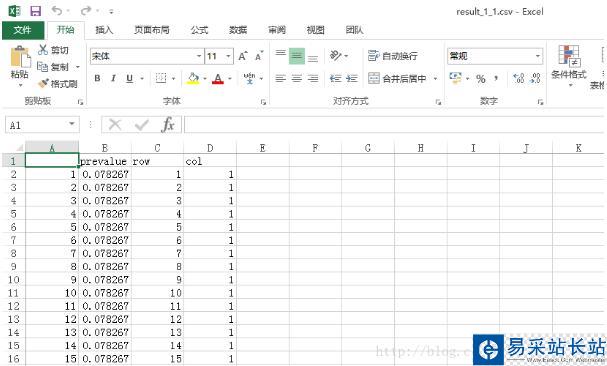Click the Cancel X in formula bar
607x366 pixels.
point(115,125)
